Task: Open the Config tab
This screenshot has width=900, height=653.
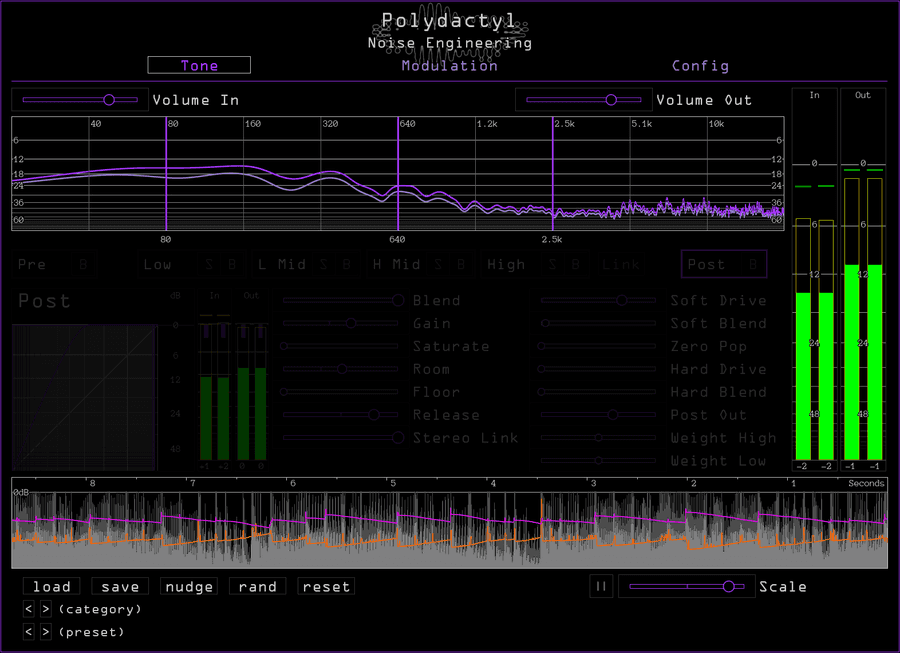Action: [x=700, y=66]
